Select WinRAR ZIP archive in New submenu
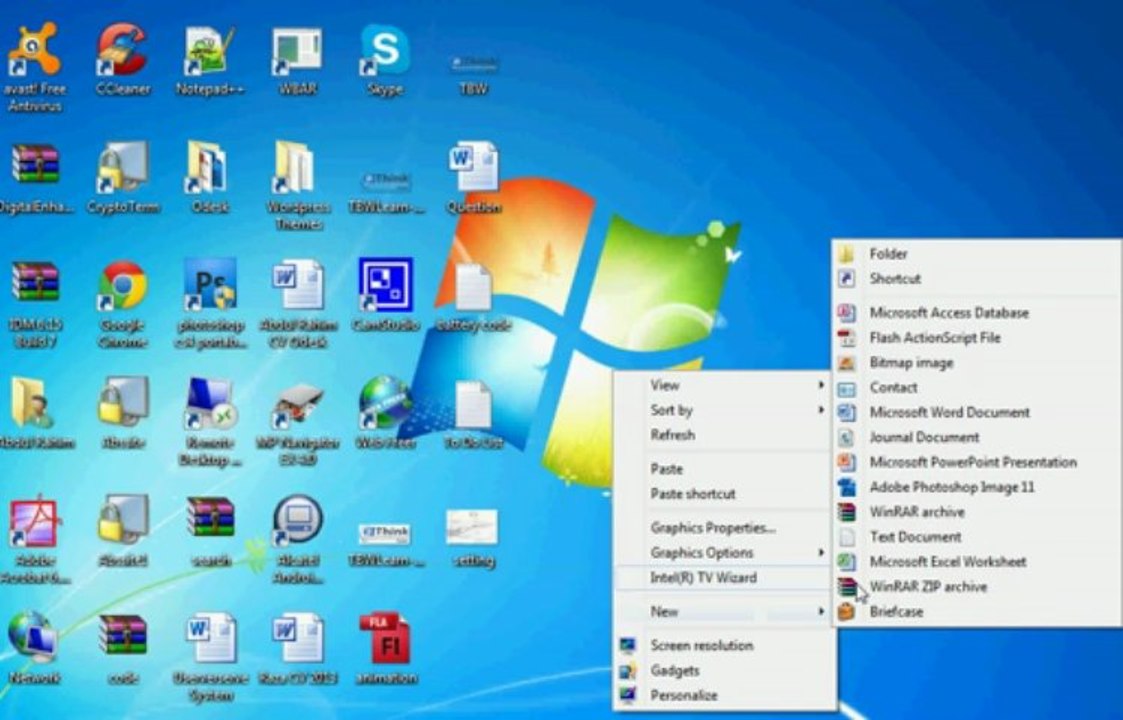 click(x=977, y=587)
